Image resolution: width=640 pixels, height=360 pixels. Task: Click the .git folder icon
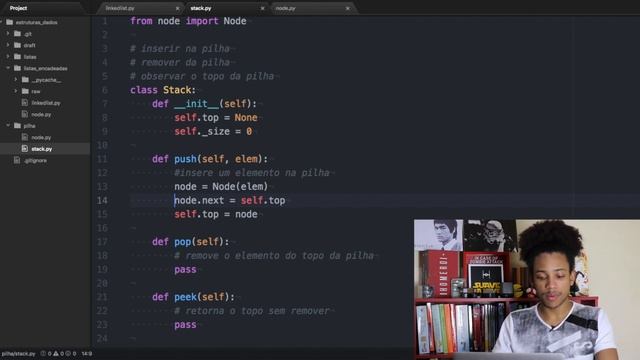click(x=18, y=33)
